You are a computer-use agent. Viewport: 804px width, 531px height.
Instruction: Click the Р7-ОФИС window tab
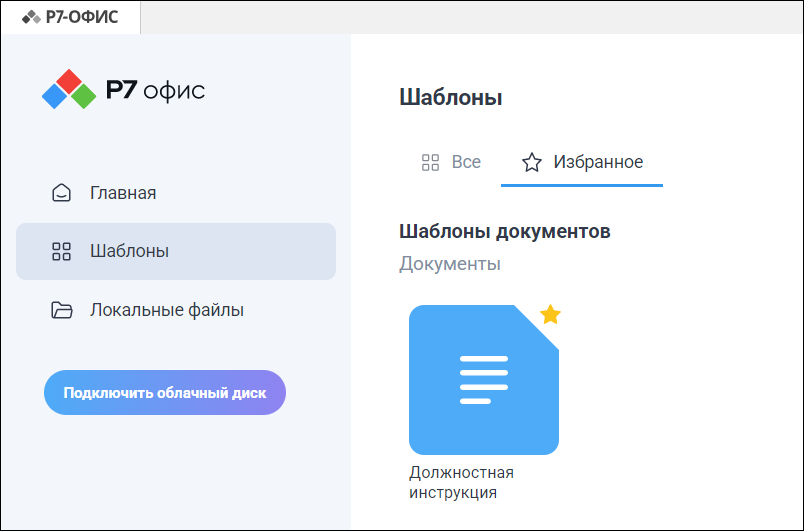(70, 17)
